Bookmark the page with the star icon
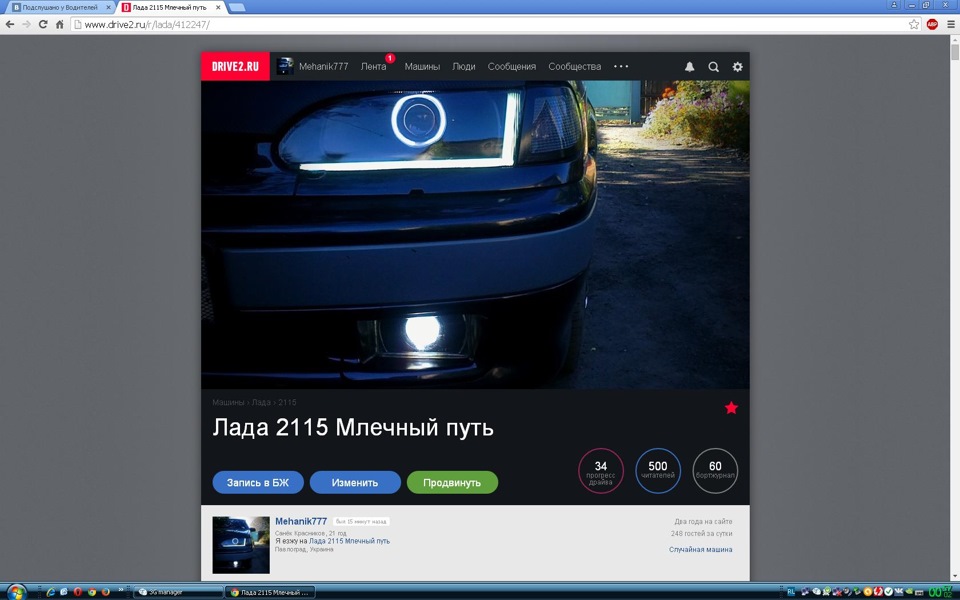960x600 pixels. point(914,24)
